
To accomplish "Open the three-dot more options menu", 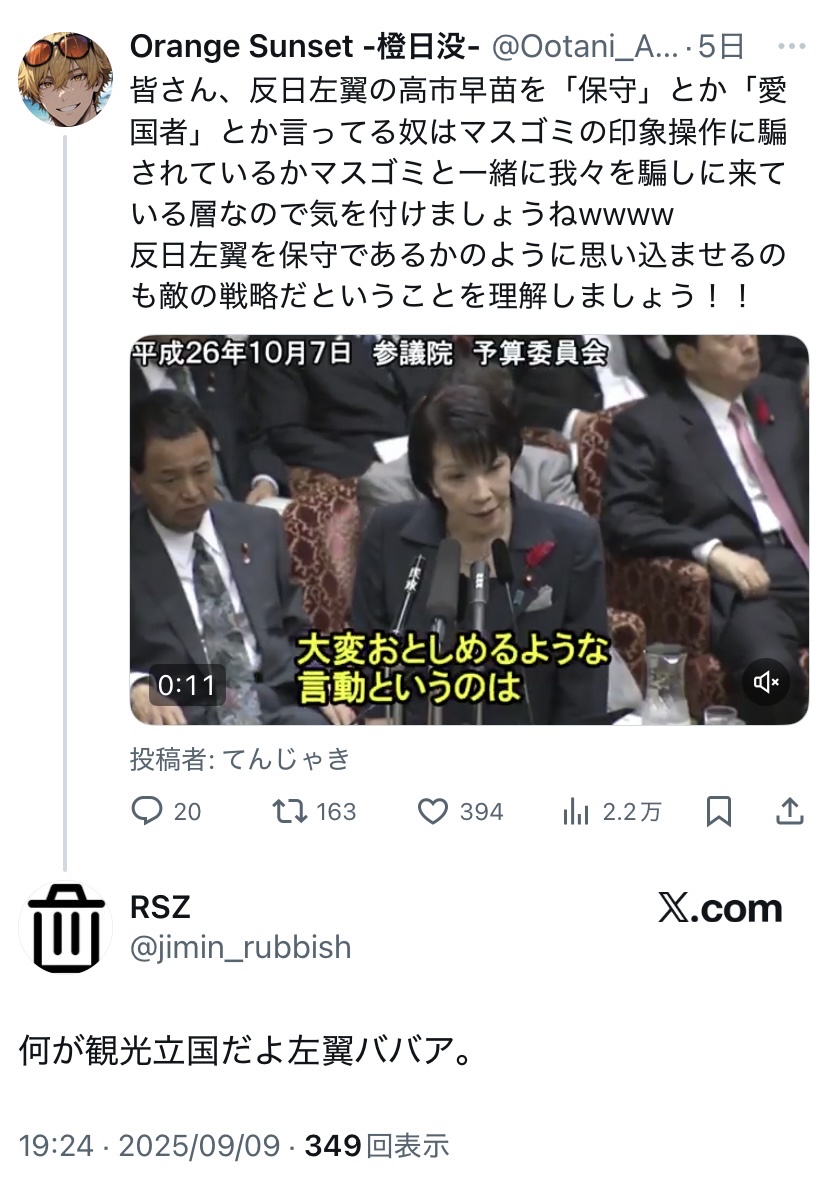I will click(792, 47).
